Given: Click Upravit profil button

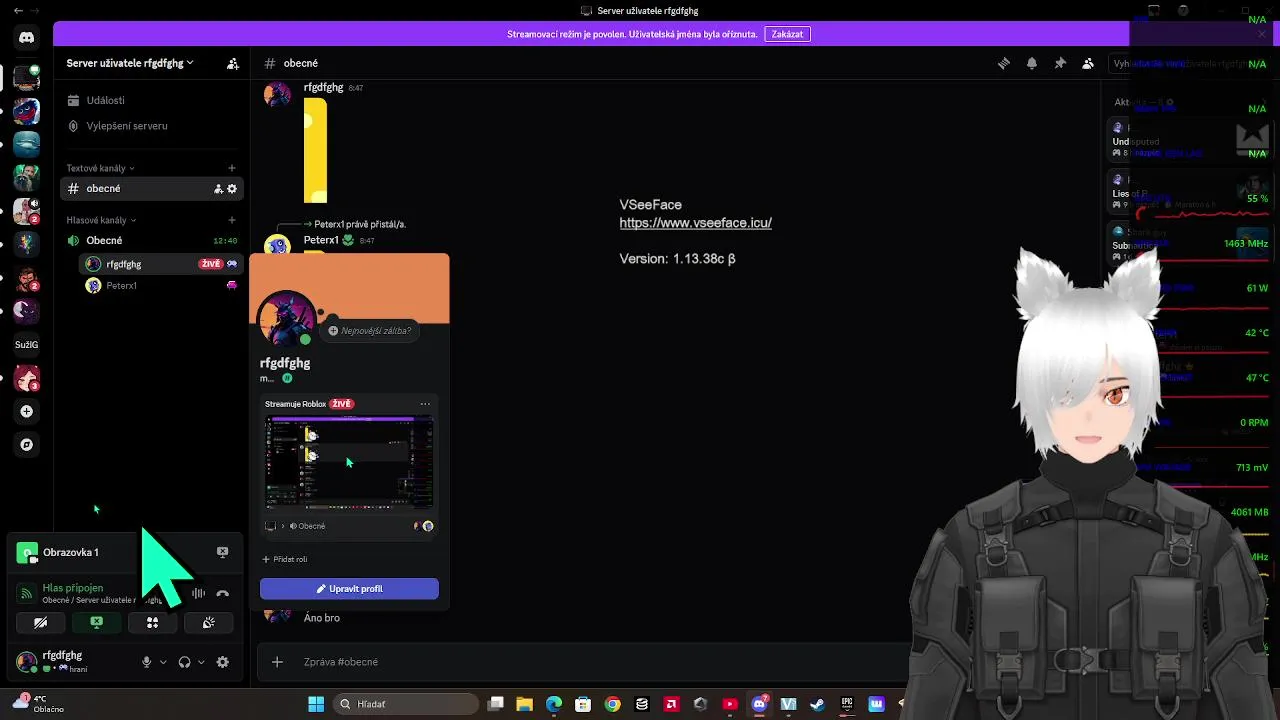Looking at the screenshot, I should (349, 589).
